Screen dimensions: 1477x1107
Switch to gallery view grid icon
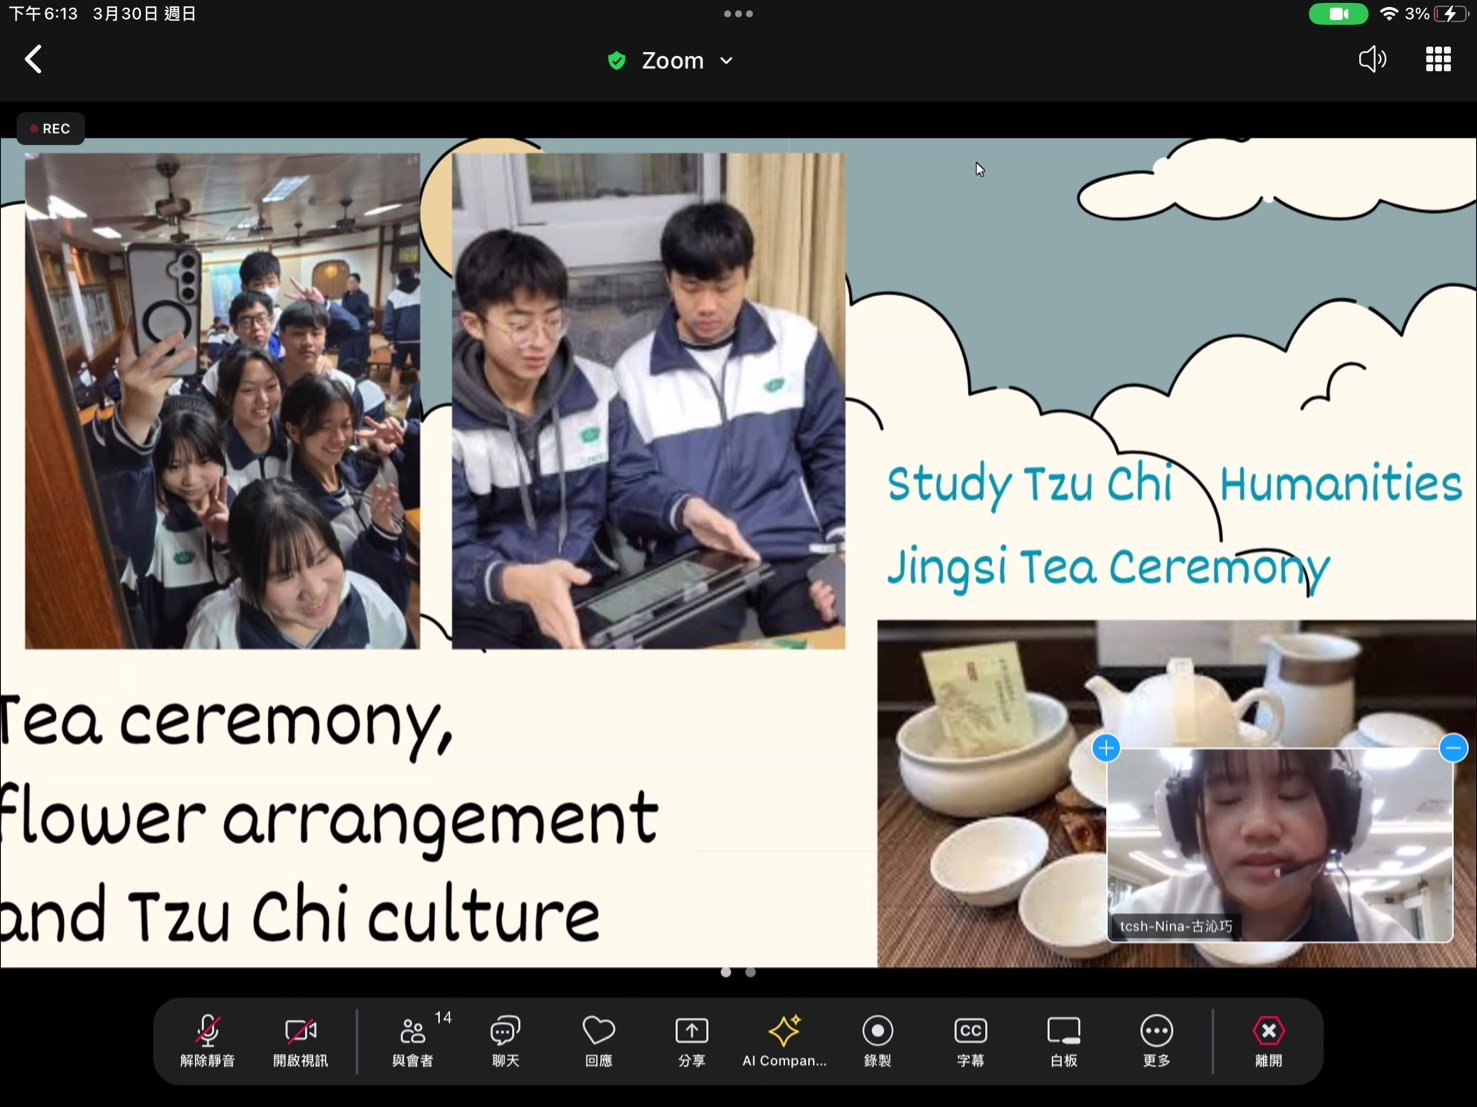(1438, 60)
